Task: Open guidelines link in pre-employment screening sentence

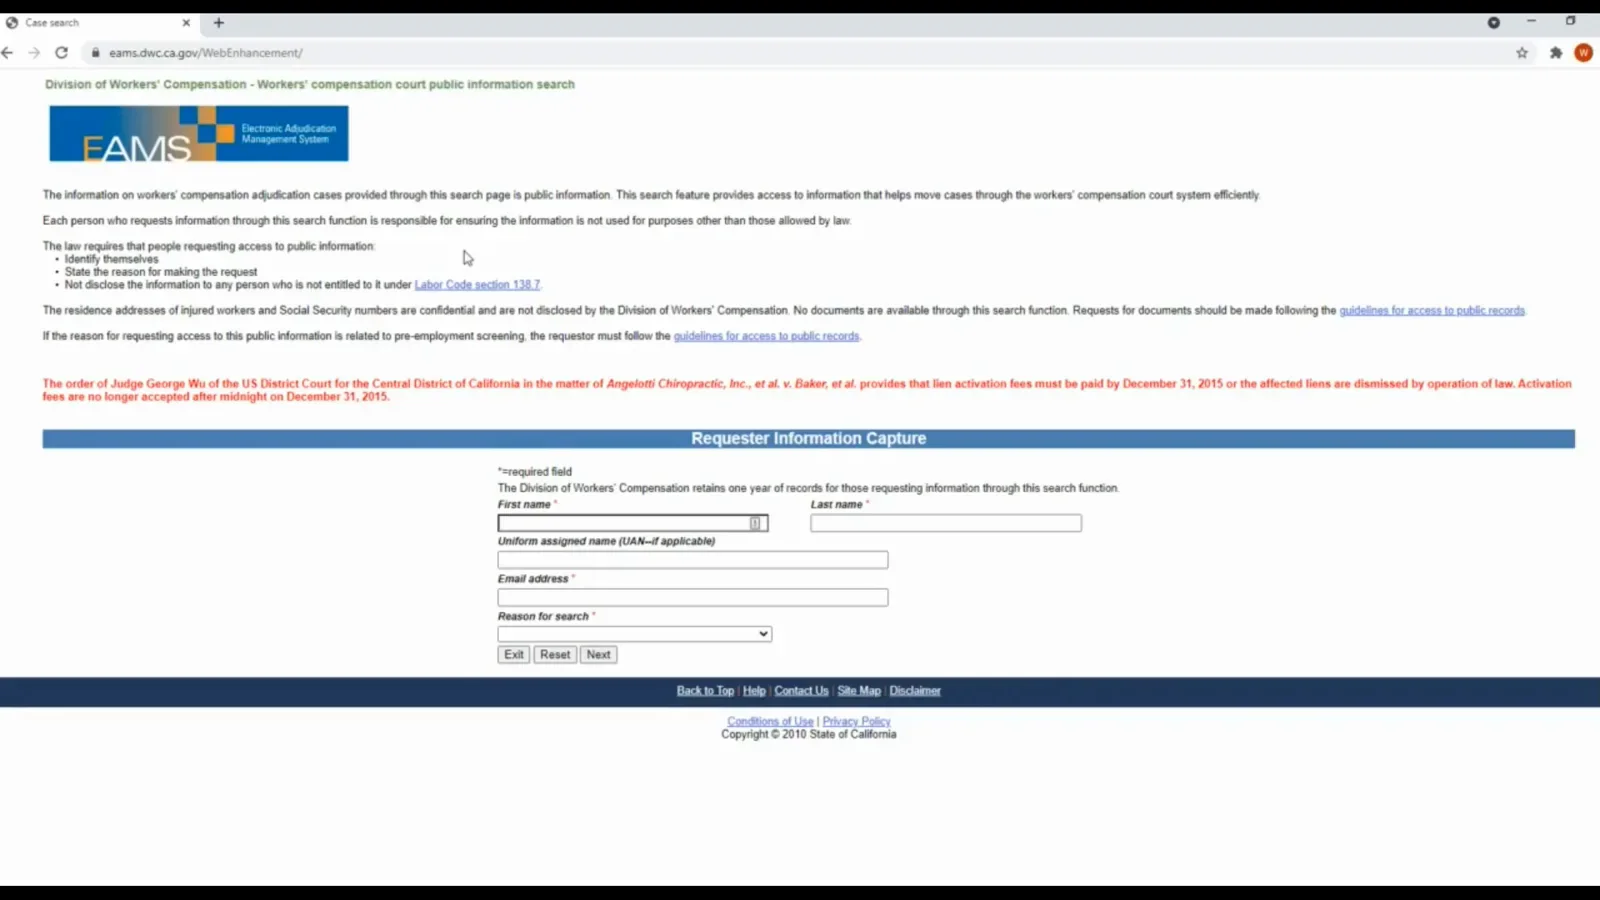Action: 766,336
